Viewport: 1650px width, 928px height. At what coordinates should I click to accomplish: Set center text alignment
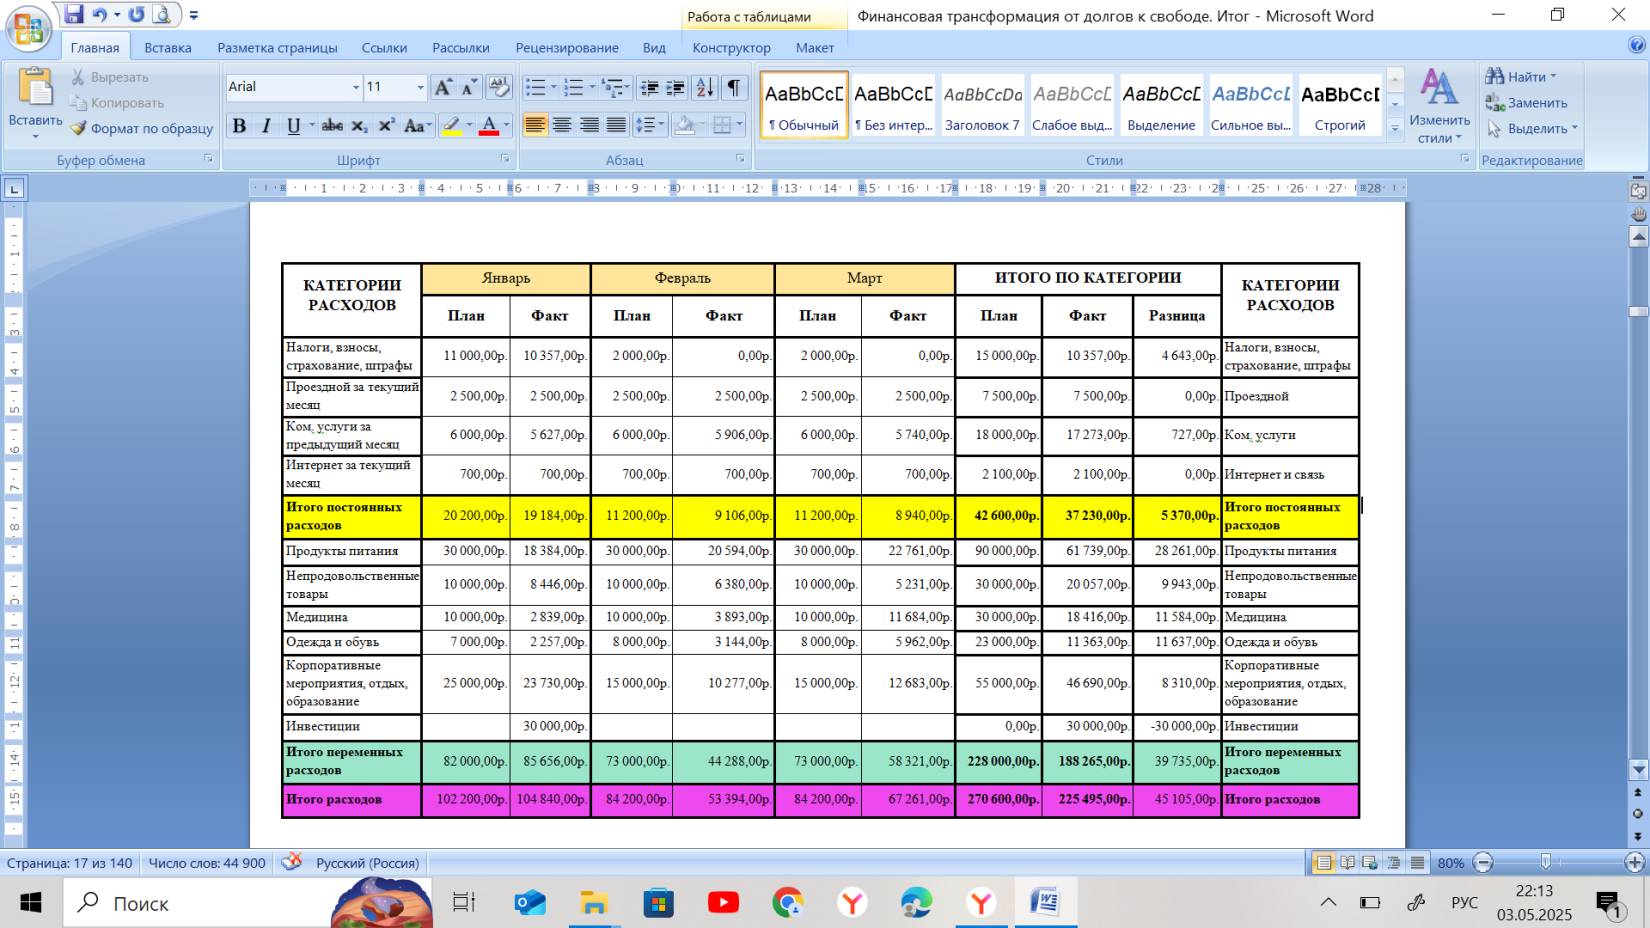coord(563,126)
